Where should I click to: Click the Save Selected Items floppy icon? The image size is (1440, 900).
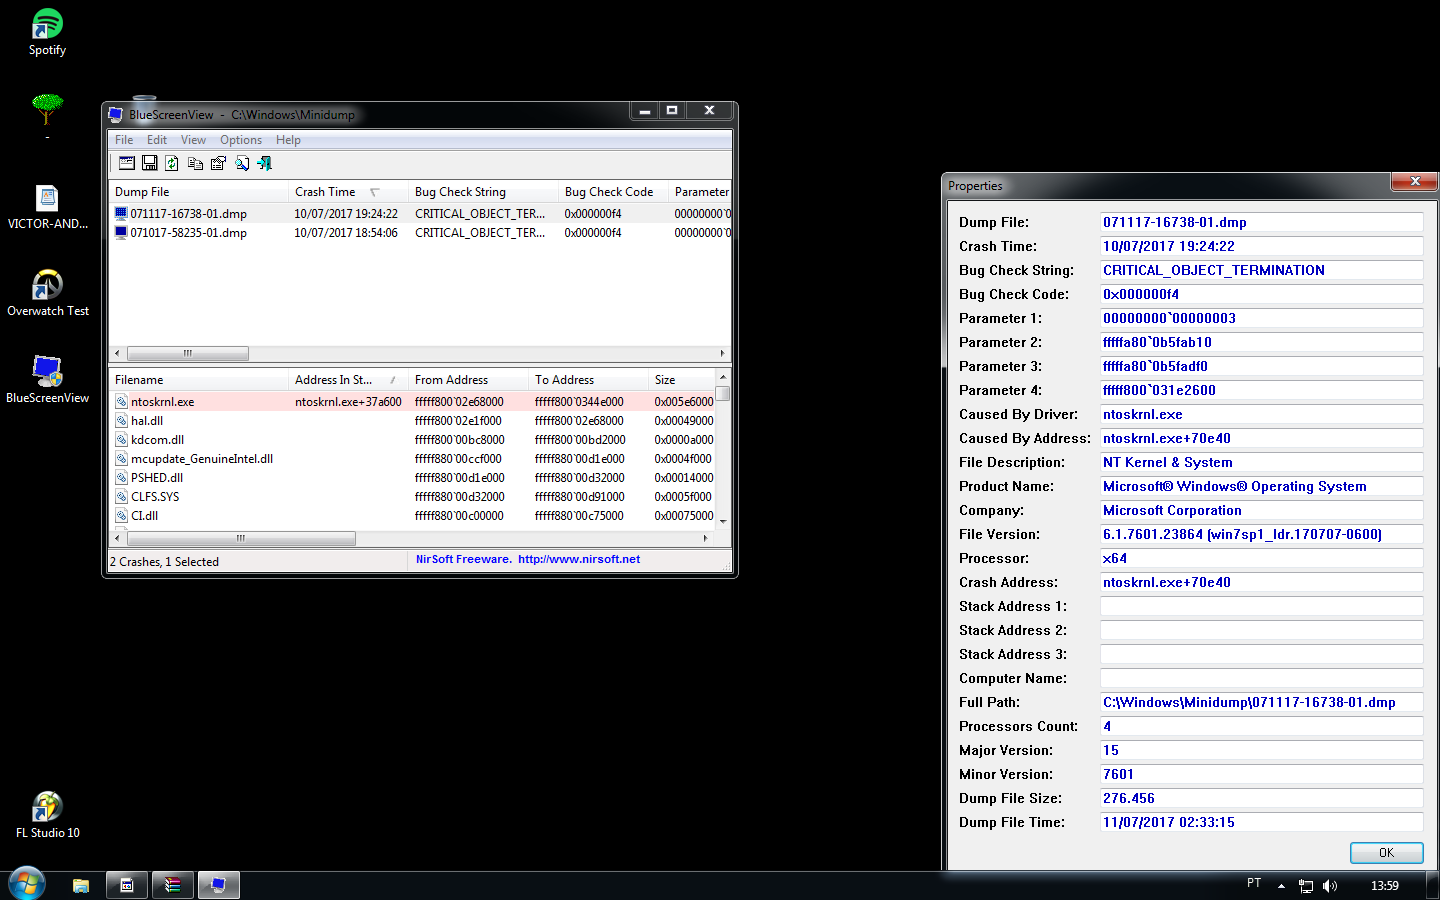pos(149,163)
